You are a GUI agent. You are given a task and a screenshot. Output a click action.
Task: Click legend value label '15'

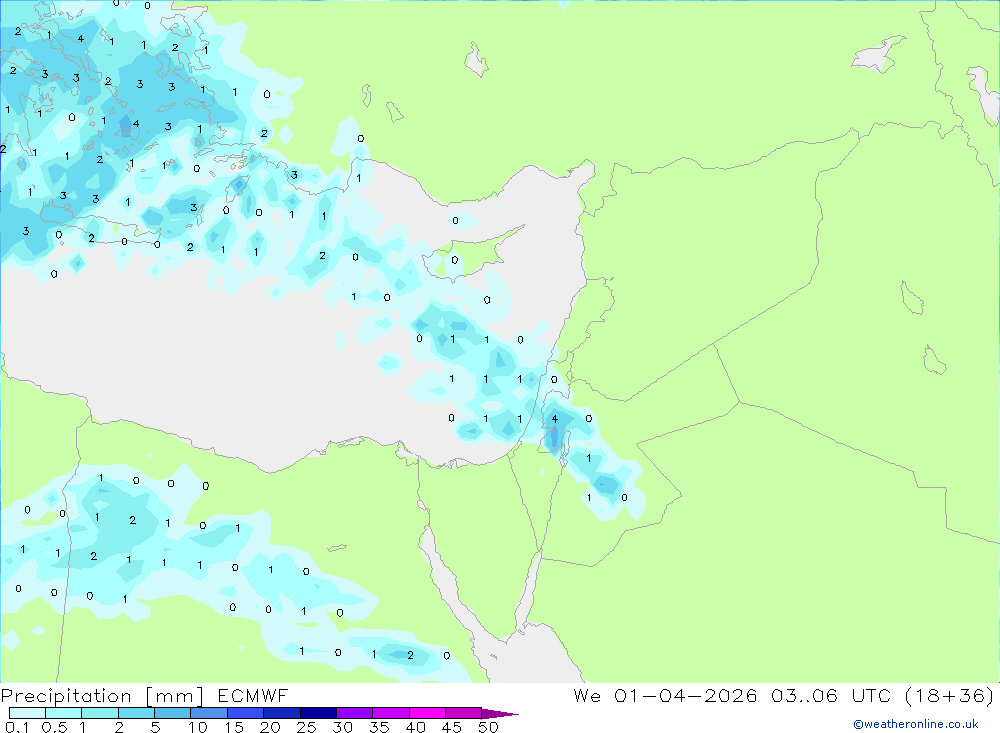(234, 727)
